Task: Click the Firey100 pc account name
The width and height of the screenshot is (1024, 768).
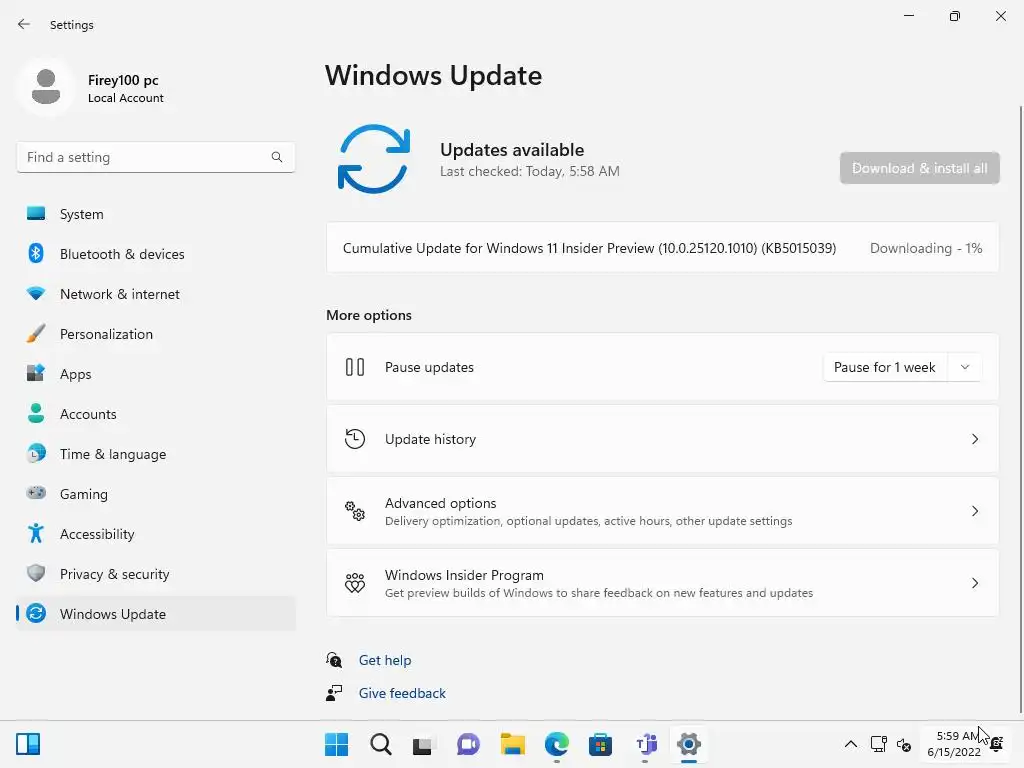Action: point(123,80)
